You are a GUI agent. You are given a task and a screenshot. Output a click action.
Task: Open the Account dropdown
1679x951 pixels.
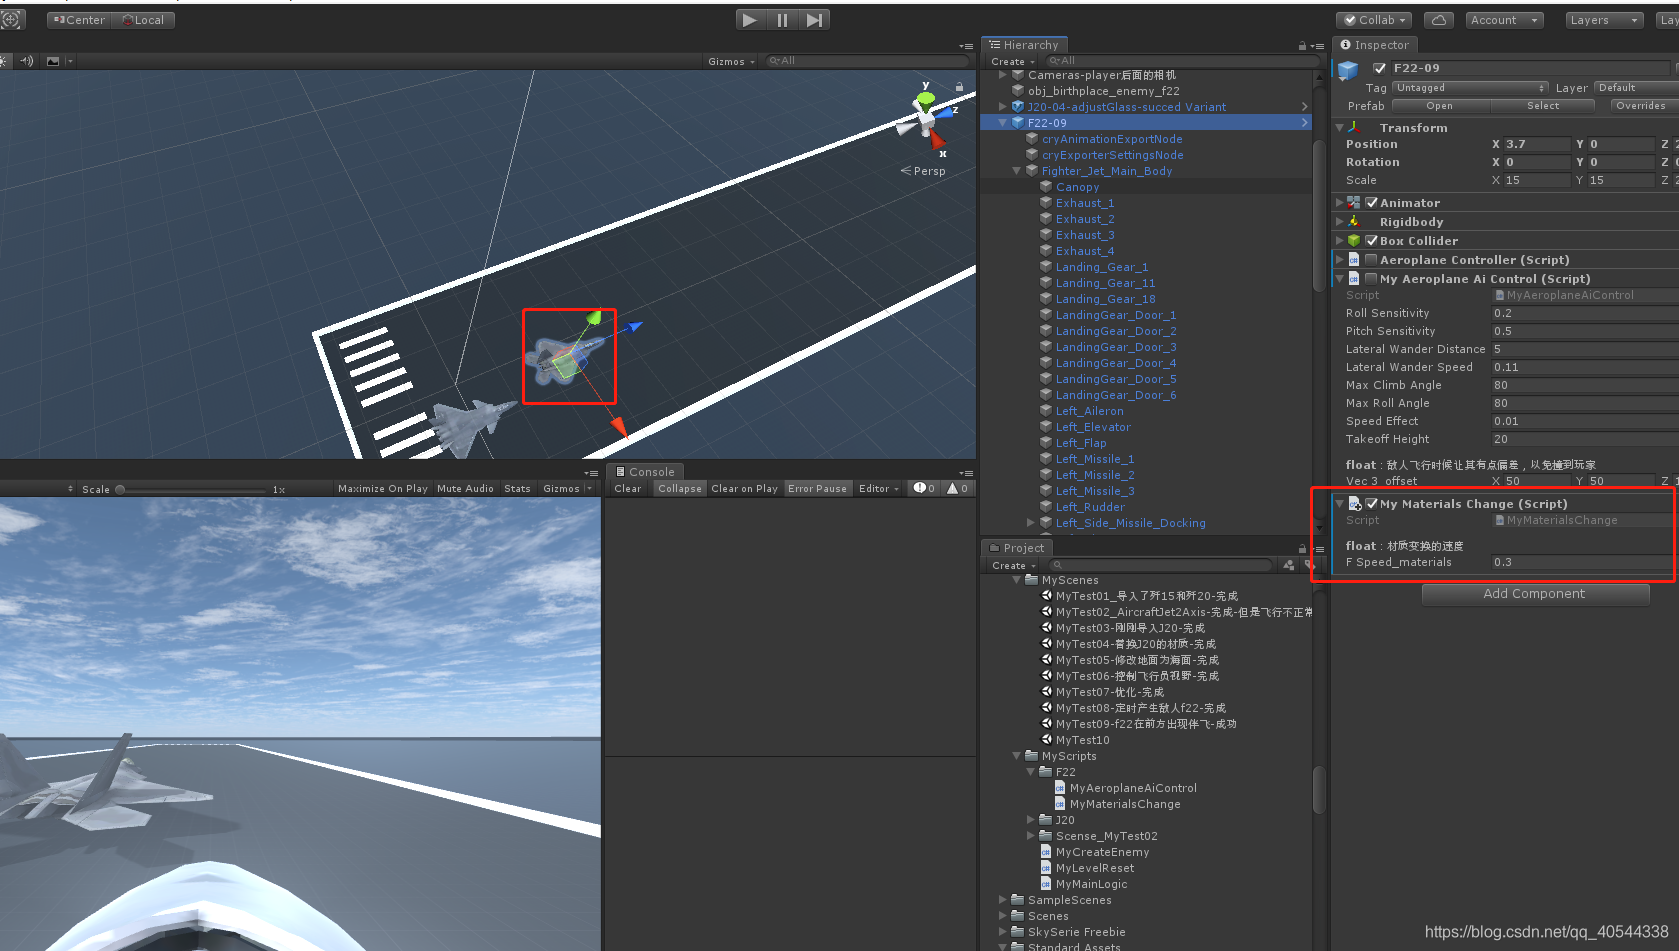1504,20
